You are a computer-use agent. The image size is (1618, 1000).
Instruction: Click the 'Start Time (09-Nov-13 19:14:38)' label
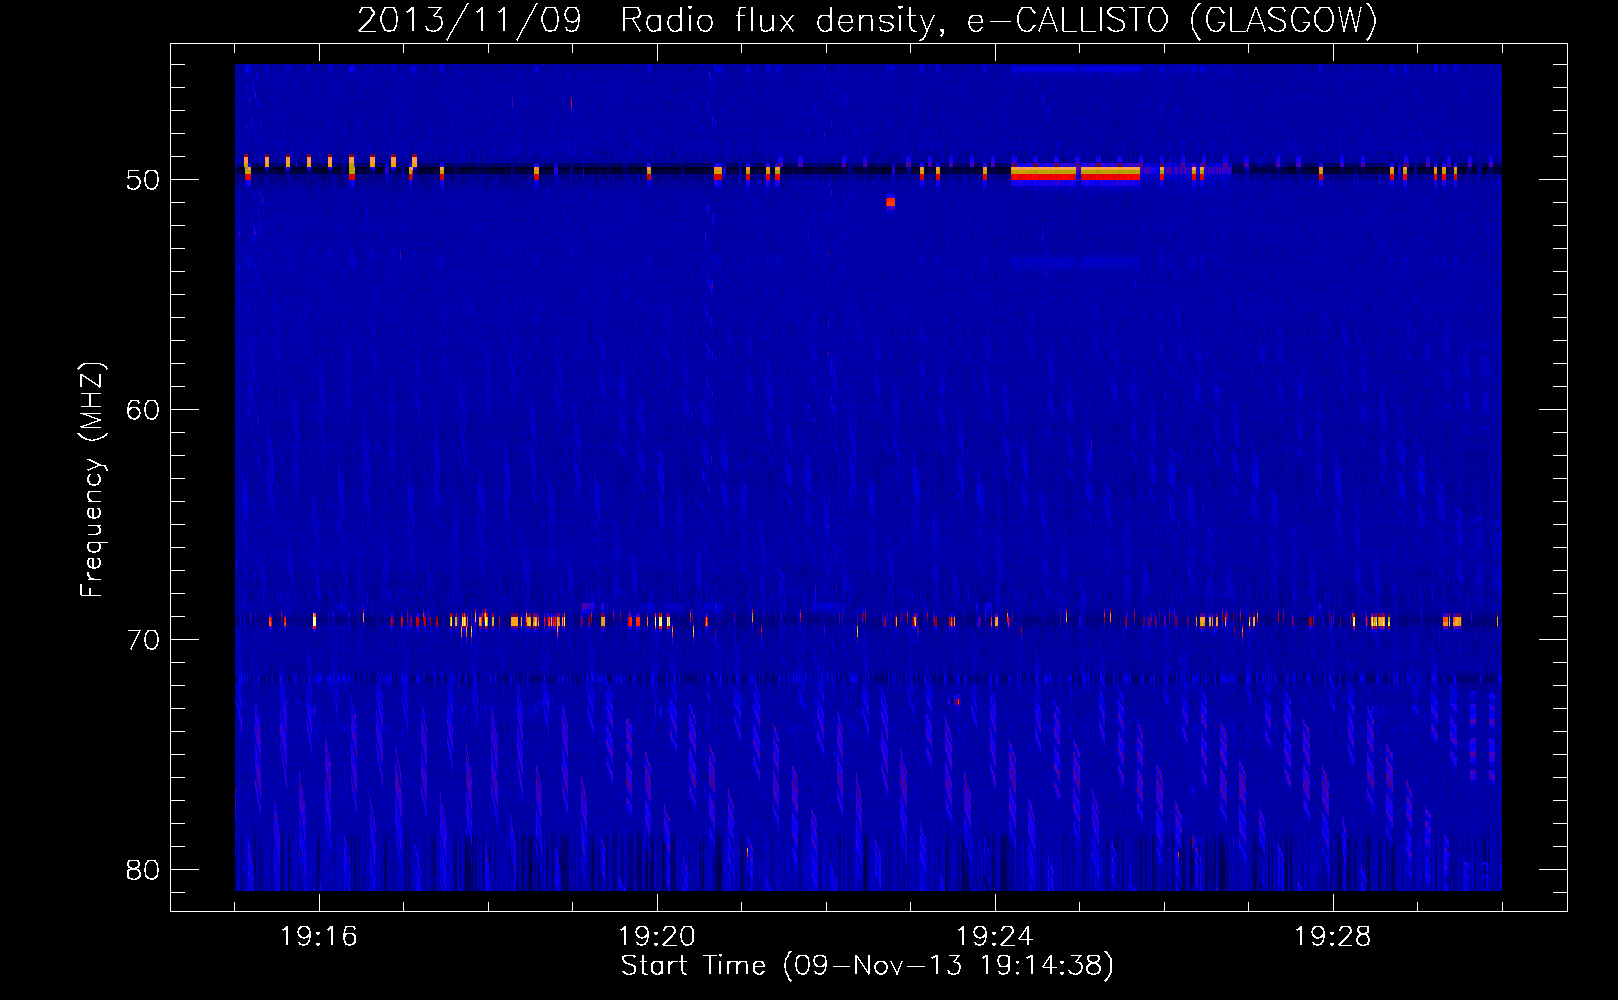pyautogui.click(x=867, y=966)
